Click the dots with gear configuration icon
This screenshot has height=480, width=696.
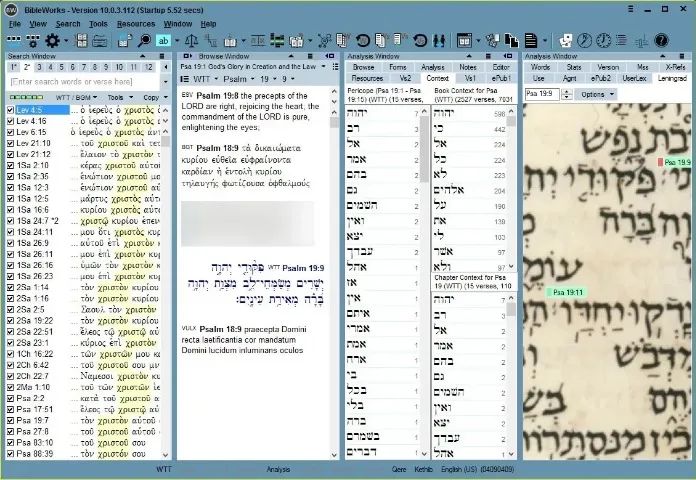[33, 41]
